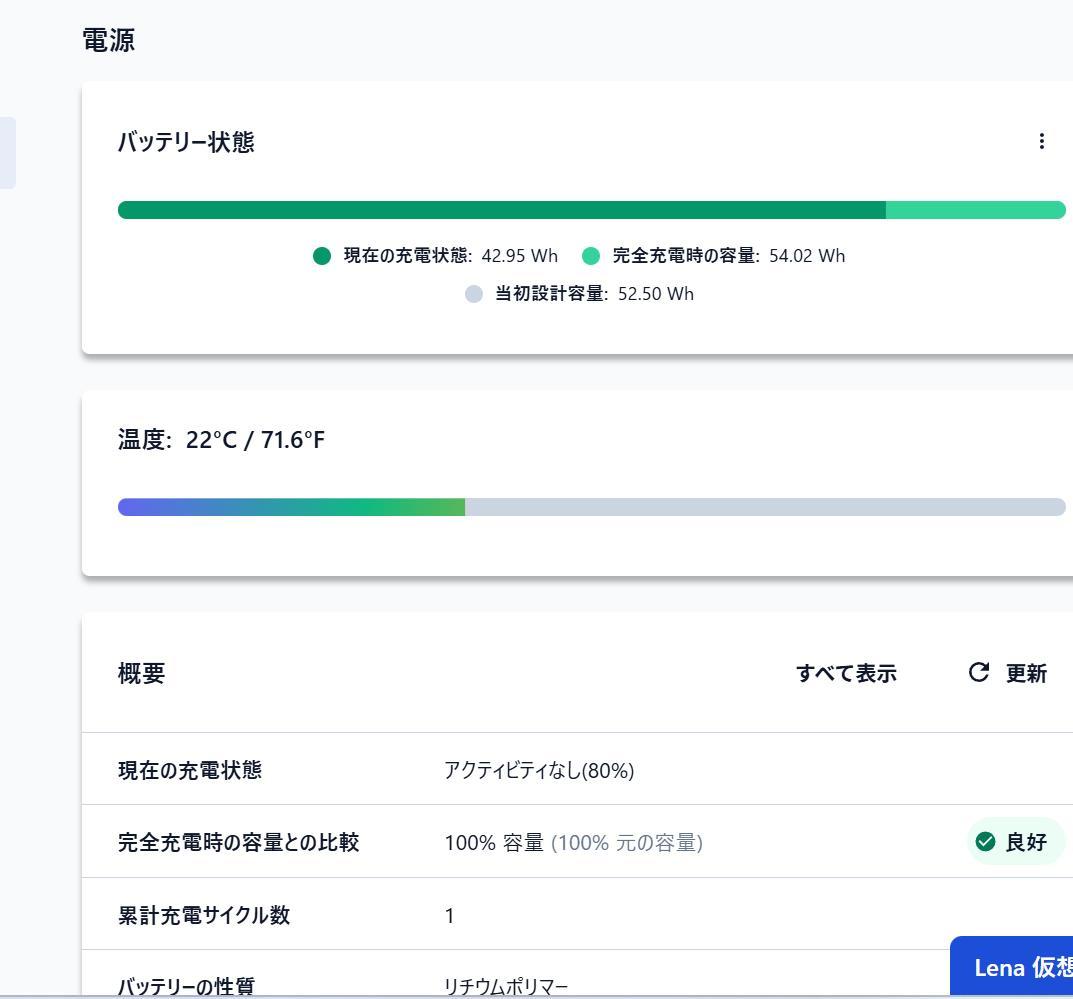Click the dark green 現在の充電状態 legend dot
Image resolution: width=1073 pixels, height=999 pixels.
click(322, 256)
